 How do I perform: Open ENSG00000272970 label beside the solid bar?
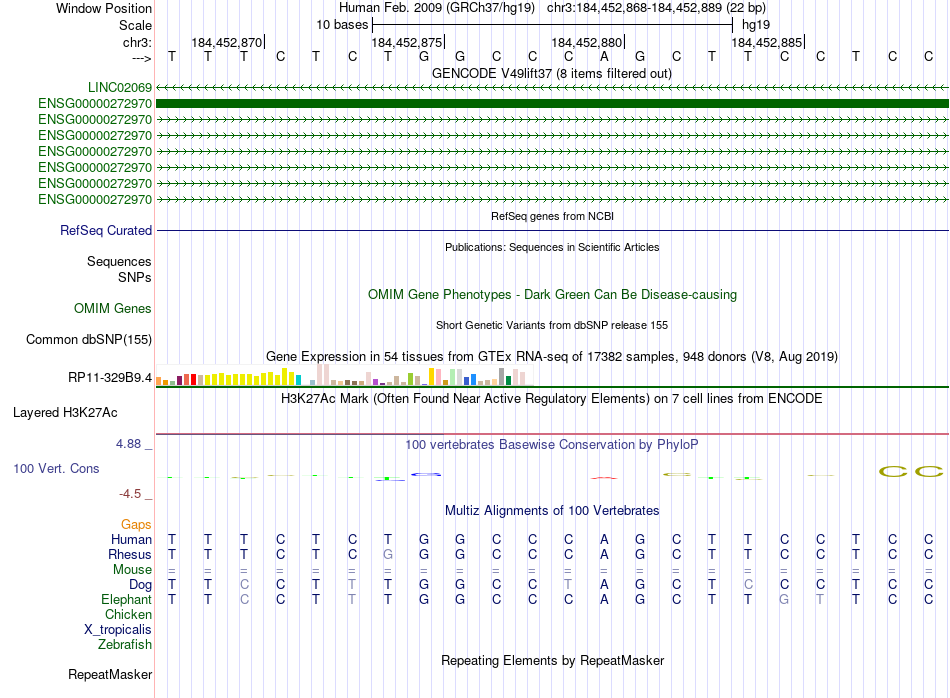(95, 104)
